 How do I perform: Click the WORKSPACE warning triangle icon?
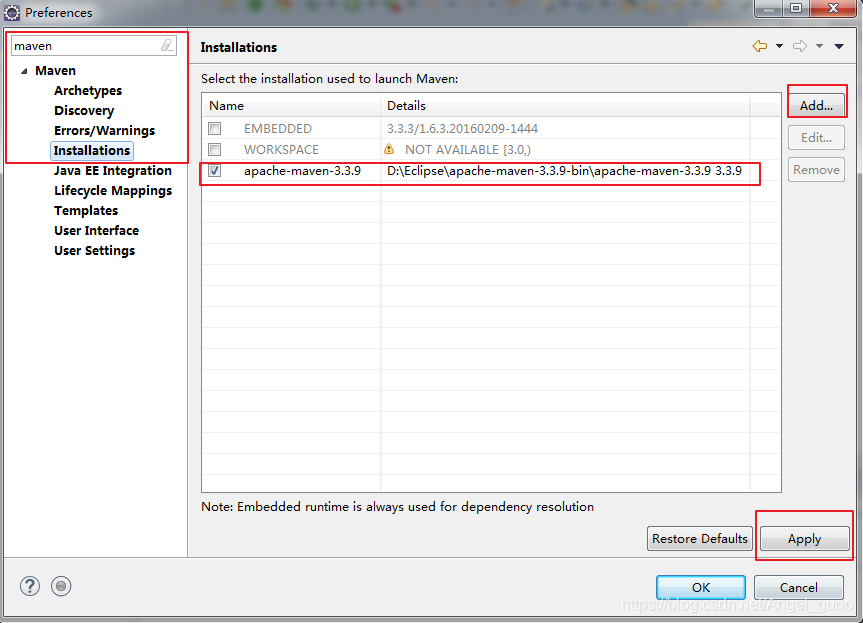[389, 149]
